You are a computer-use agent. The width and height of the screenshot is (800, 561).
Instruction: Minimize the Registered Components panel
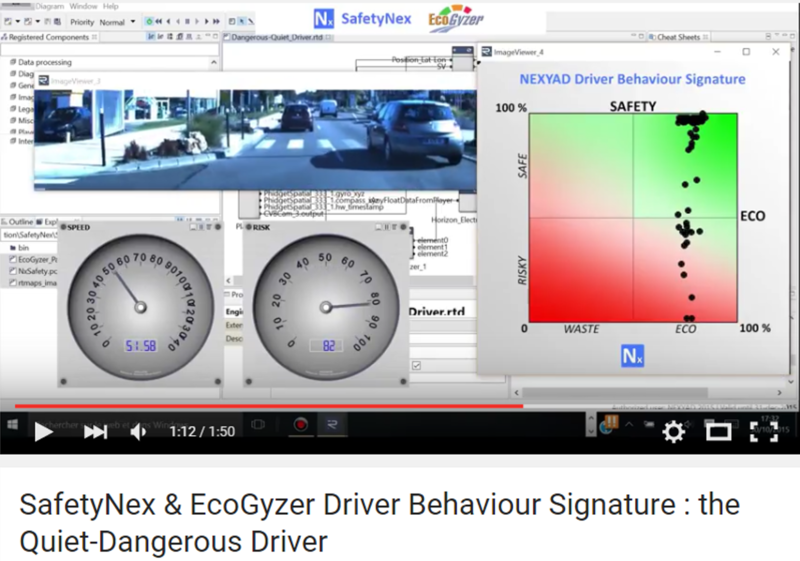click(208, 37)
